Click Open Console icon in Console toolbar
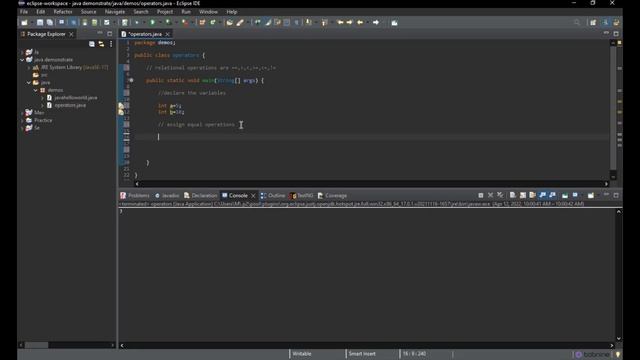Image resolution: width=640 pixels, height=360 pixels. click(591, 196)
